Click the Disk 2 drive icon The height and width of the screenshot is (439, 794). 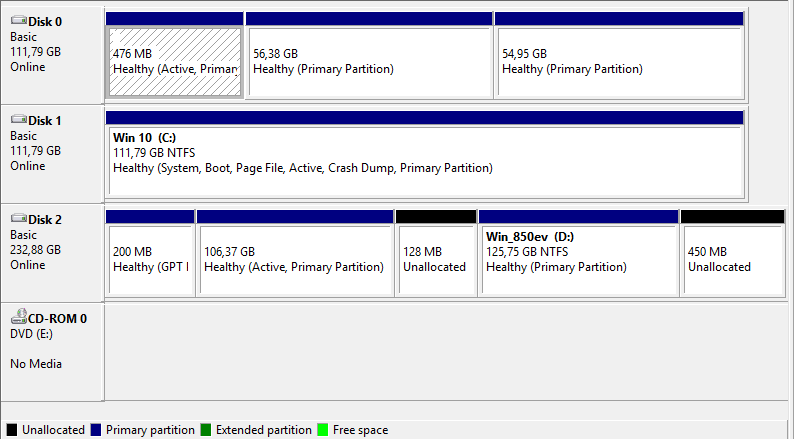pyautogui.click(x=17, y=219)
